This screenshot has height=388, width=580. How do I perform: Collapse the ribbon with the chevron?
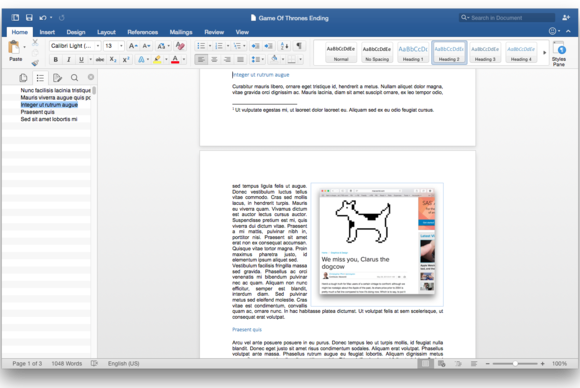pyautogui.click(x=569, y=31)
